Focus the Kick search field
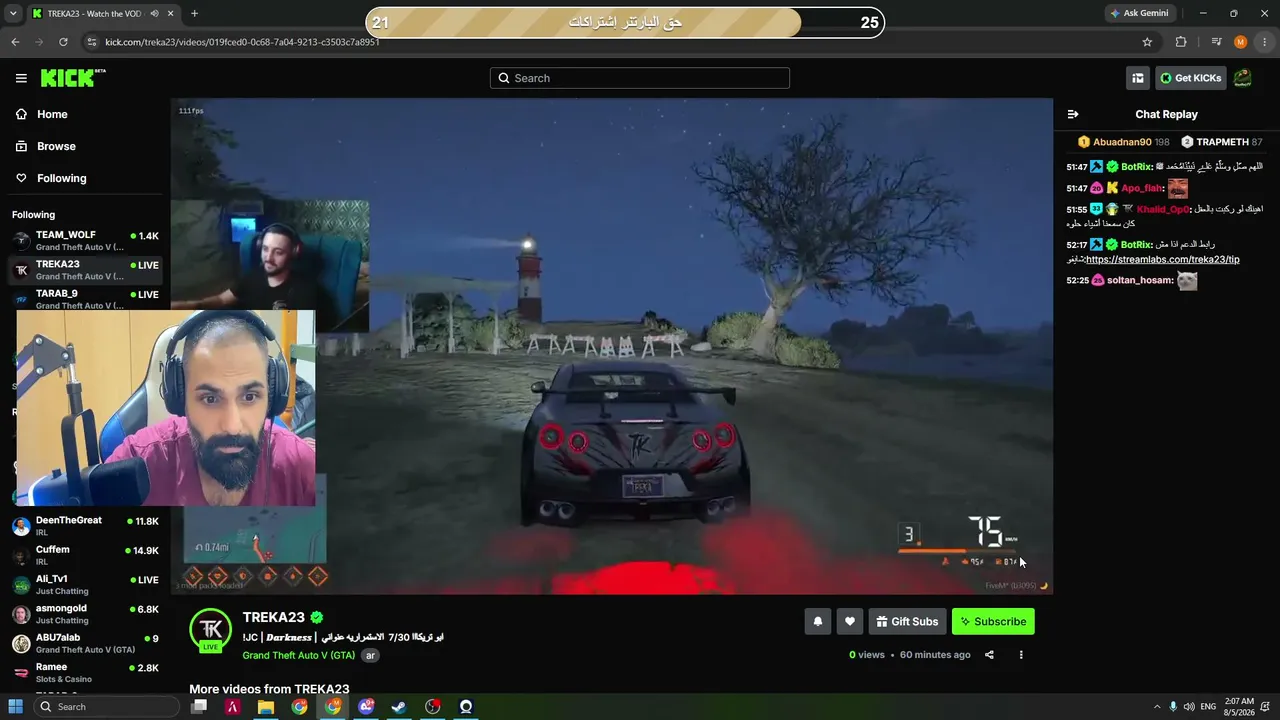Image resolution: width=1280 pixels, height=720 pixels. pyautogui.click(x=640, y=78)
